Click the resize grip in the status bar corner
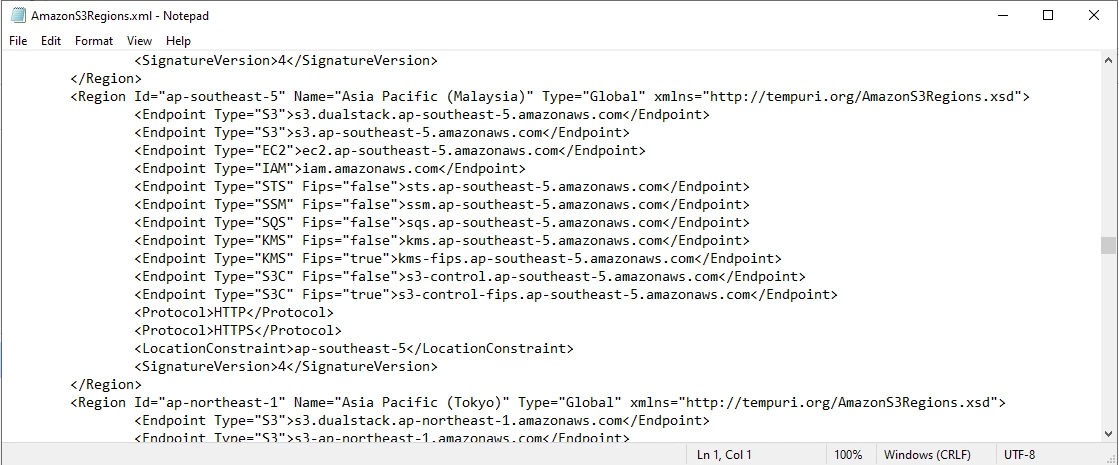The width and height of the screenshot is (1119, 465). [1110, 457]
